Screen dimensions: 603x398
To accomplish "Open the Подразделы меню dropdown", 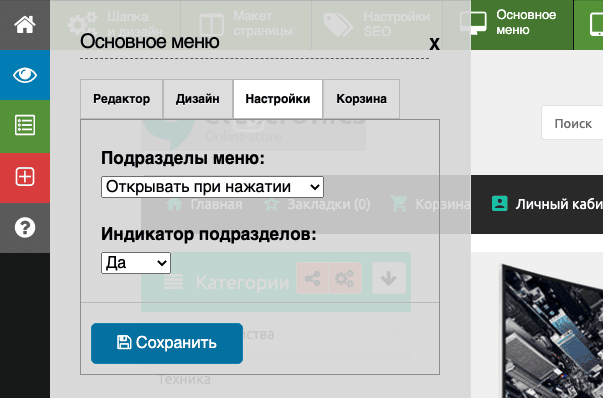I will click(212, 187).
